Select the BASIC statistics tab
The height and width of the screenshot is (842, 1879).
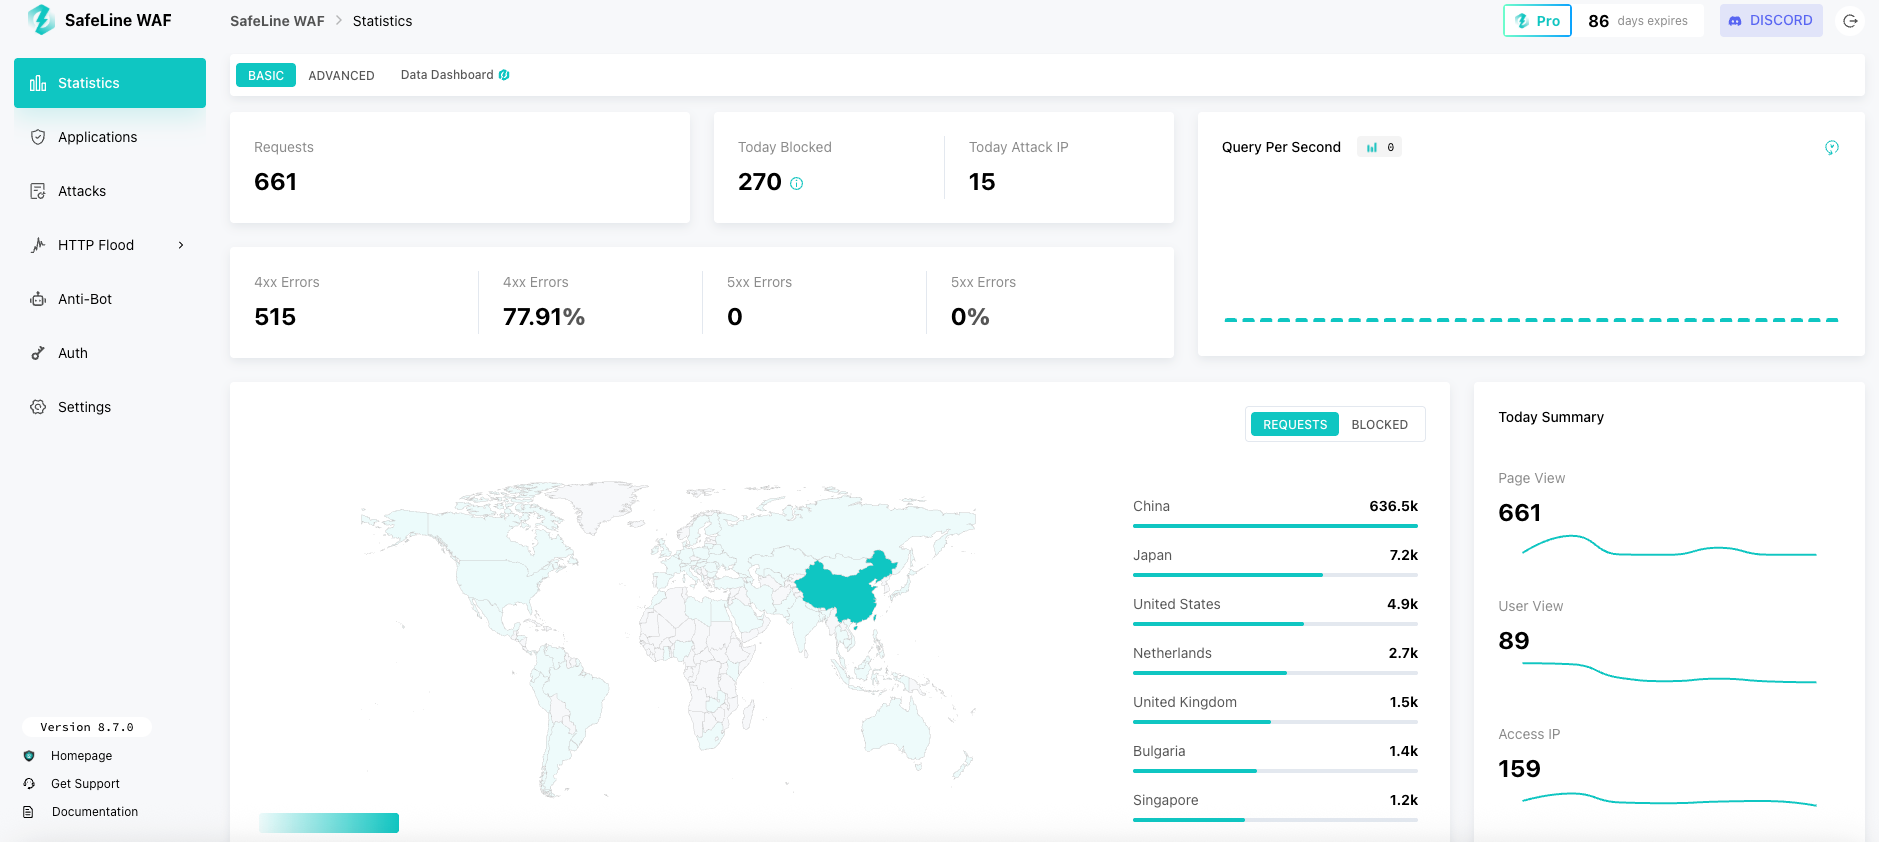tap(266, 76)
